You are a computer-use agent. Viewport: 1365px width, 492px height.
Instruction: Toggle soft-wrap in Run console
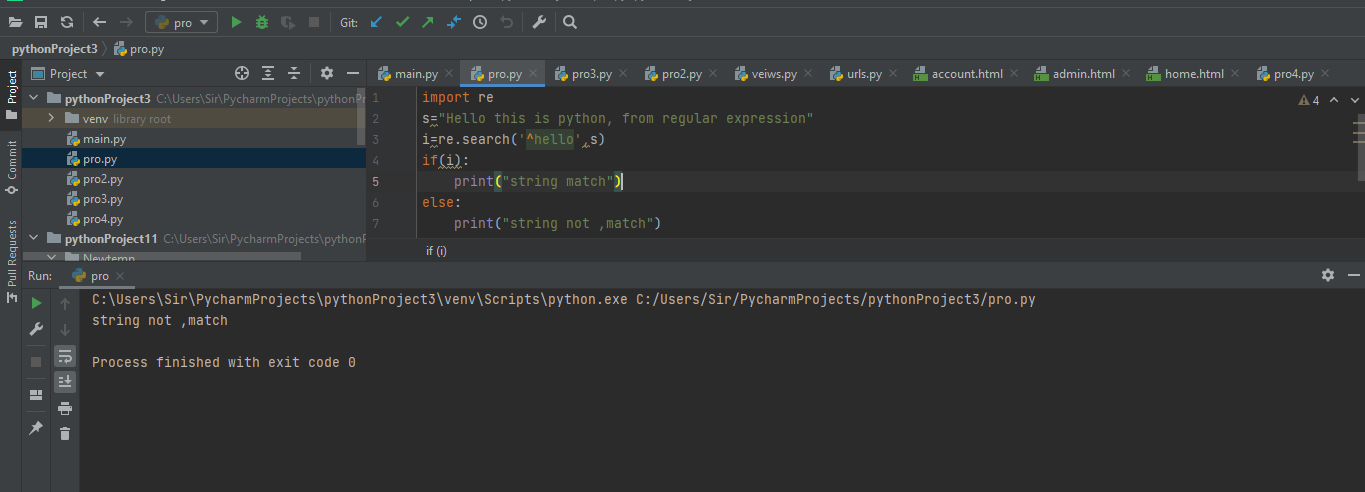(x=65, y=356)
